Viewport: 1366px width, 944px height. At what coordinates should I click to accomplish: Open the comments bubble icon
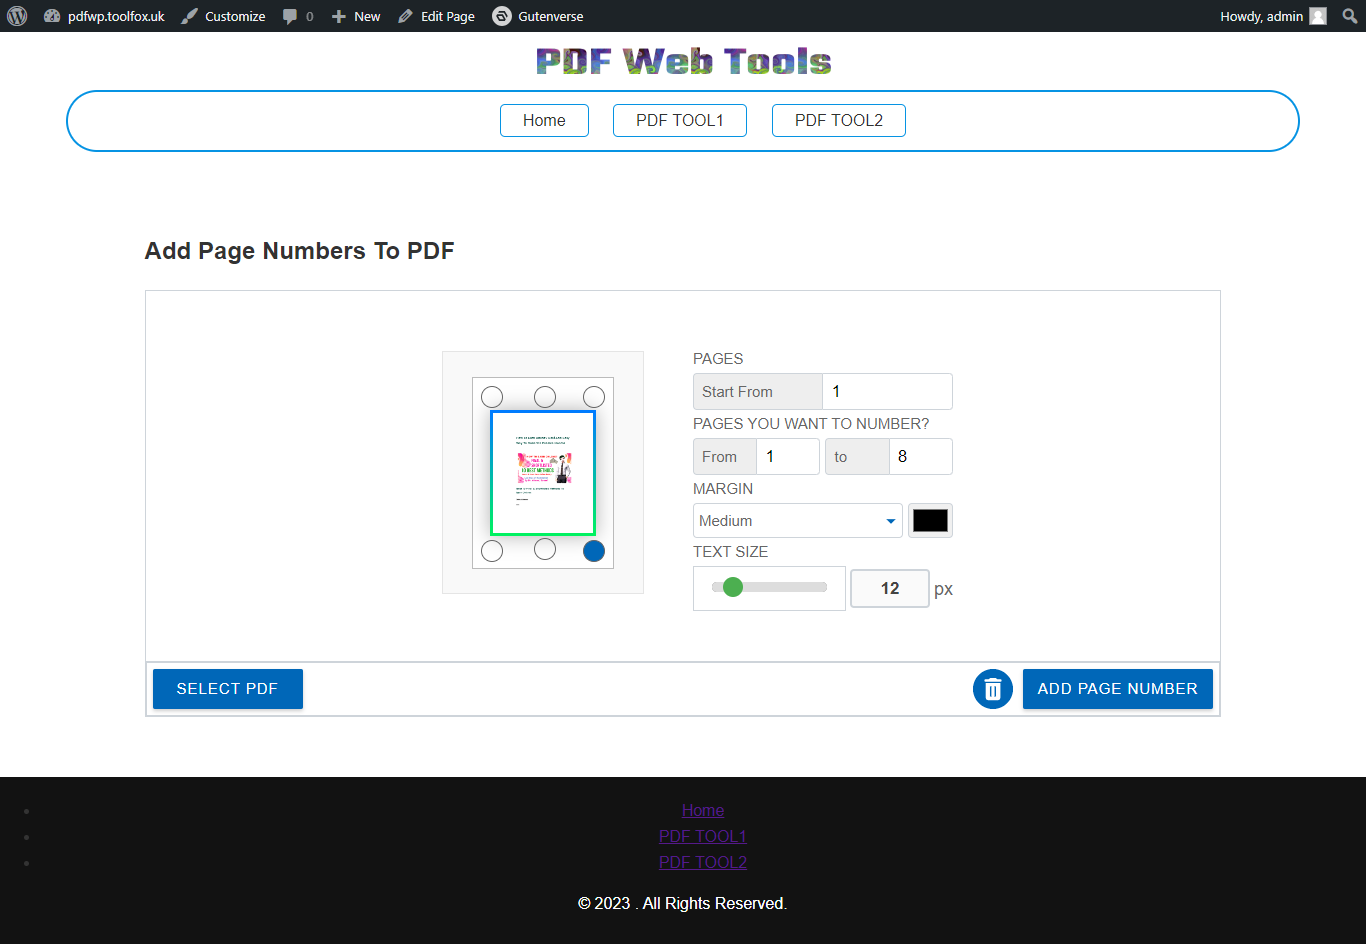point(290,16)
